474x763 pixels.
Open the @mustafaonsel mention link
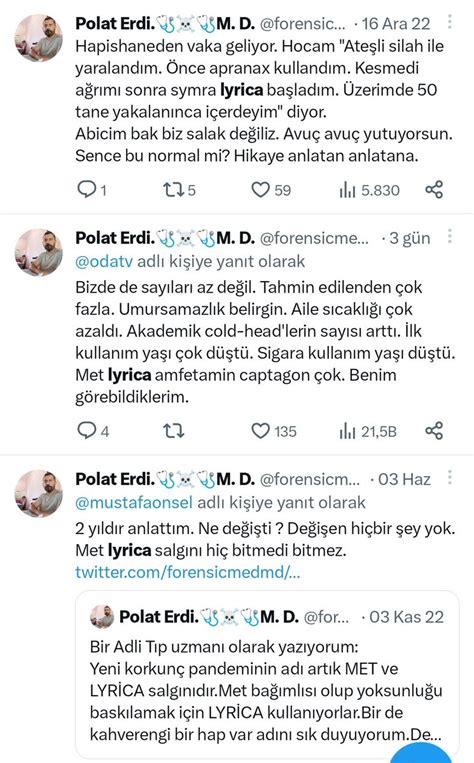tap(134, 502)
